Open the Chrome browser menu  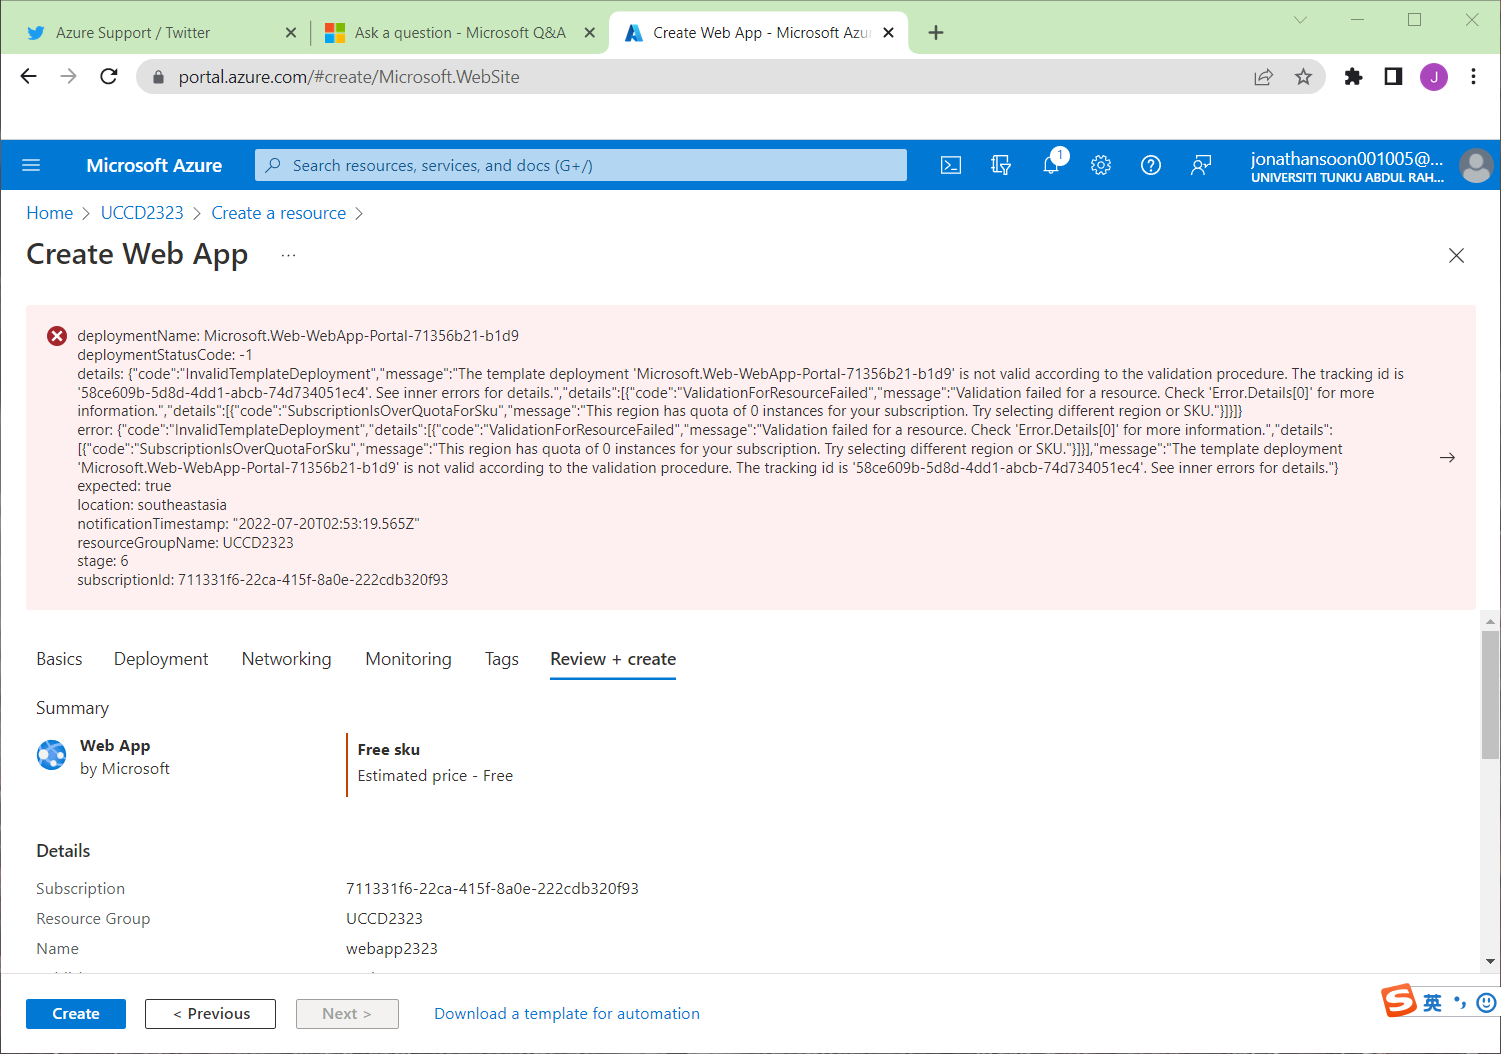(1473, 76)
